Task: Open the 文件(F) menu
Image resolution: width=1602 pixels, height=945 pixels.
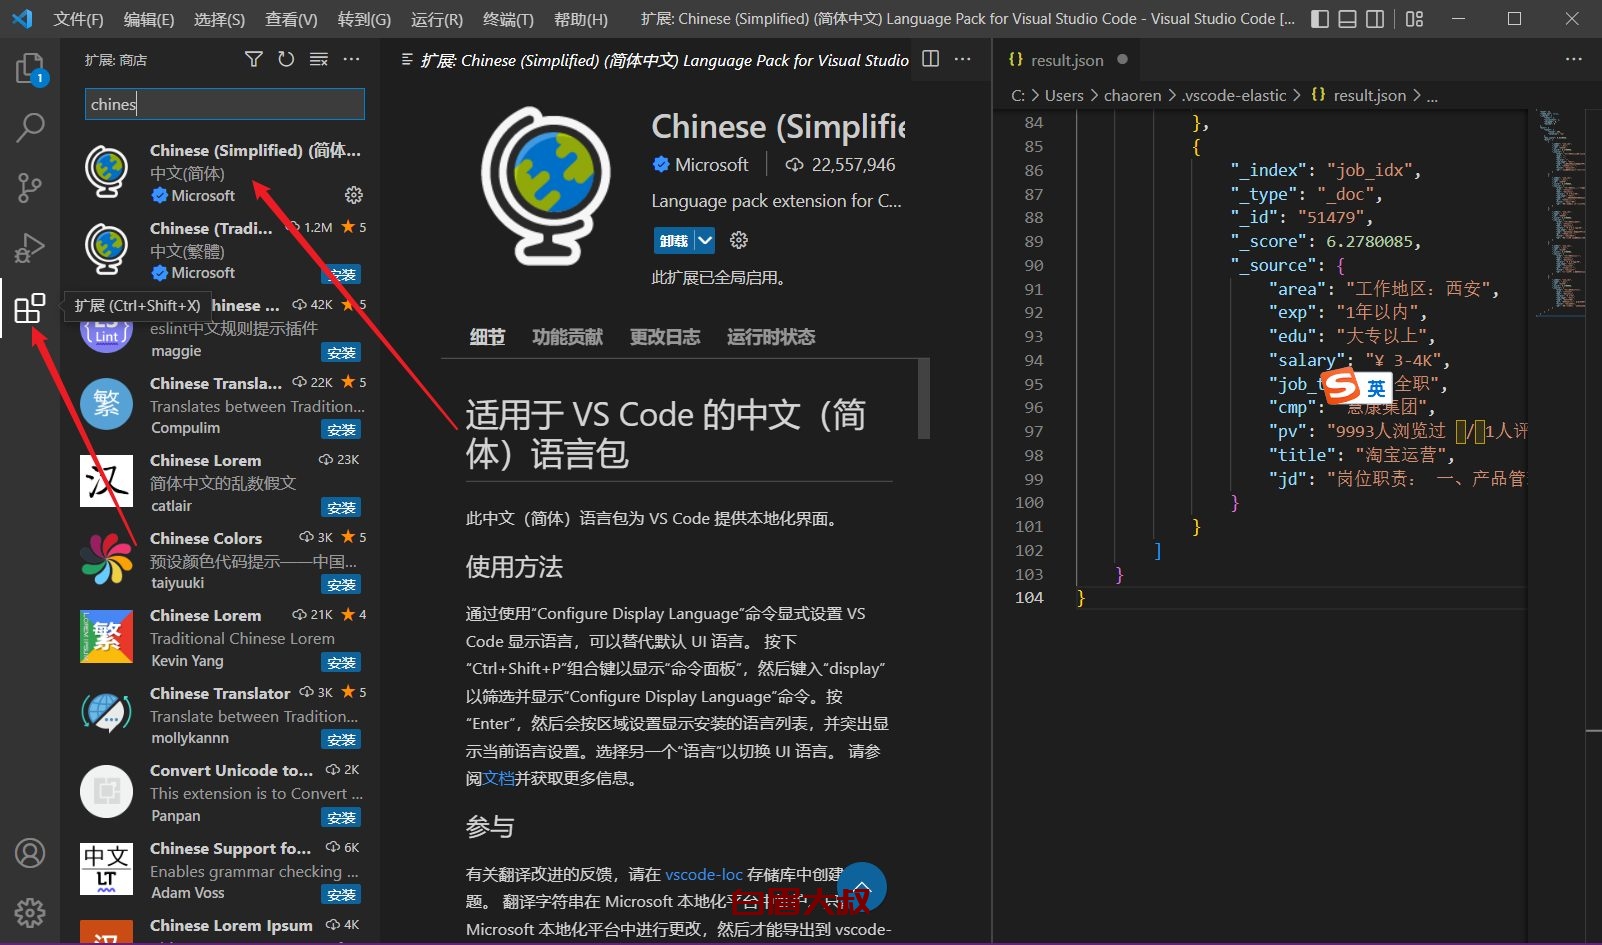Action: coord(78,19)
